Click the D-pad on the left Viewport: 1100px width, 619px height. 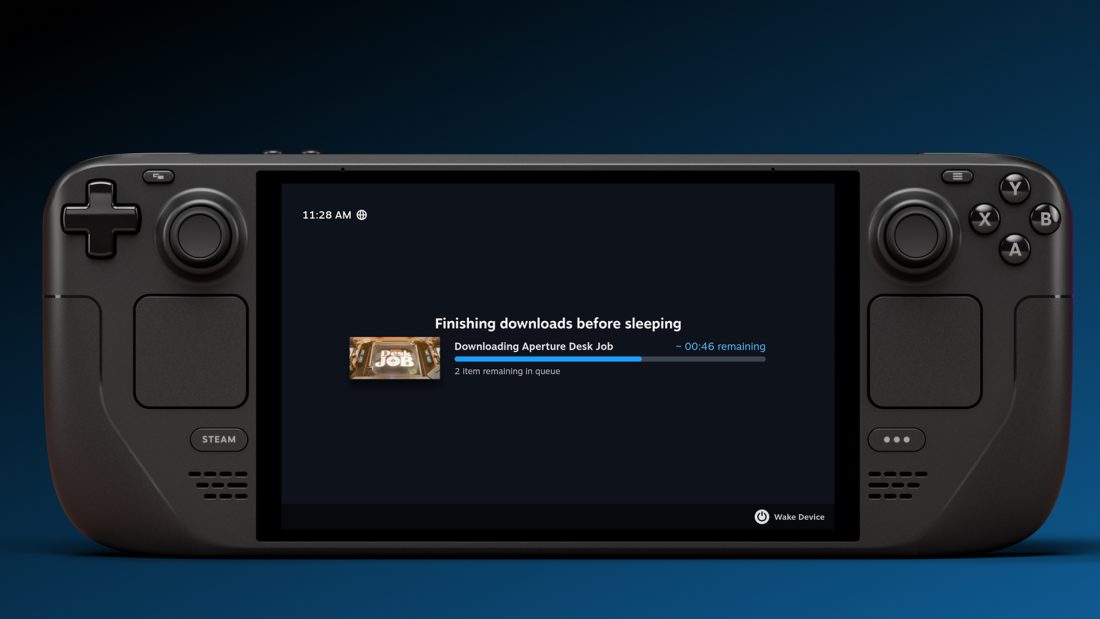pyautogui.click(x=100, y=219)
